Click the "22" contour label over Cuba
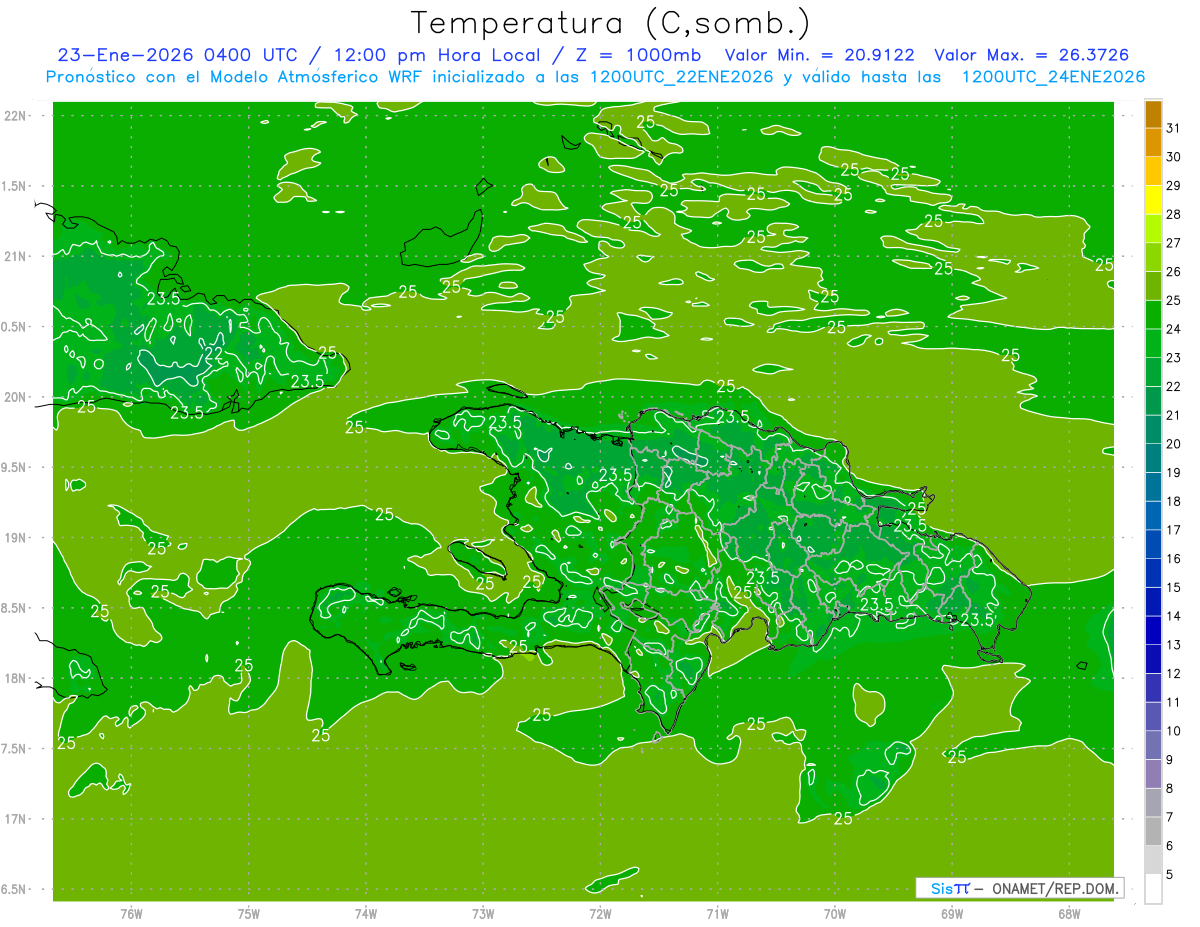Screen dimensions: 1200x927 [x=214, y=353]
